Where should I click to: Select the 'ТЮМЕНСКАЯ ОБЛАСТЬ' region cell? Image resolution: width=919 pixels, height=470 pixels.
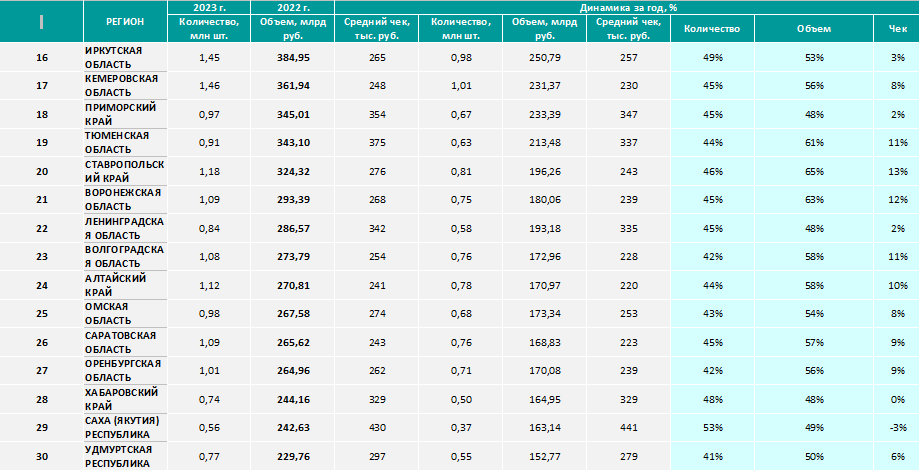[x=125, y=142]
